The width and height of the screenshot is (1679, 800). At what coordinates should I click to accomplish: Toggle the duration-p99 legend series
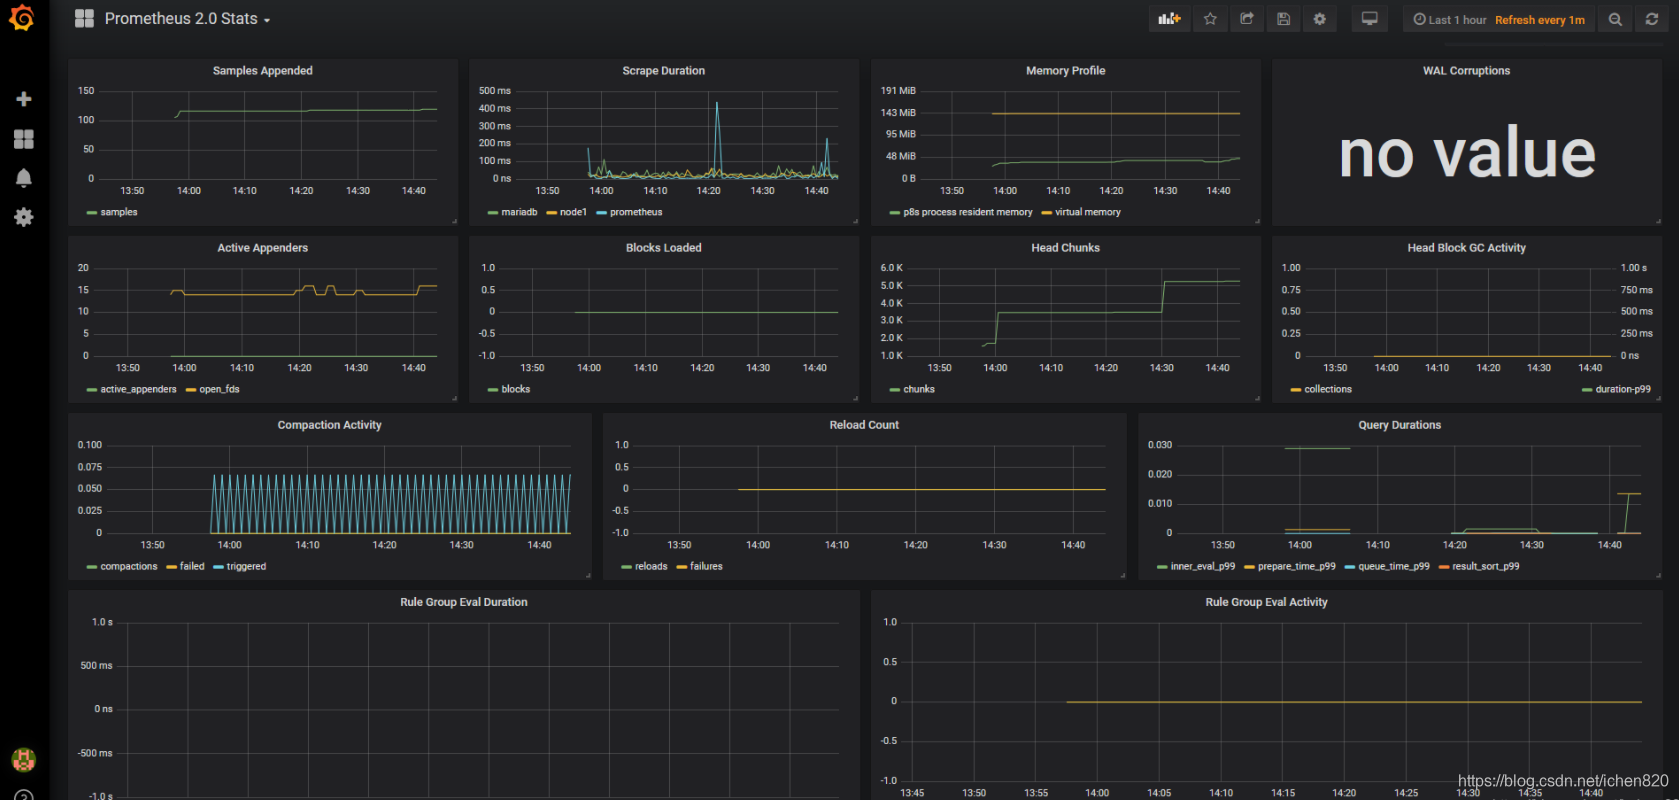1623,389
